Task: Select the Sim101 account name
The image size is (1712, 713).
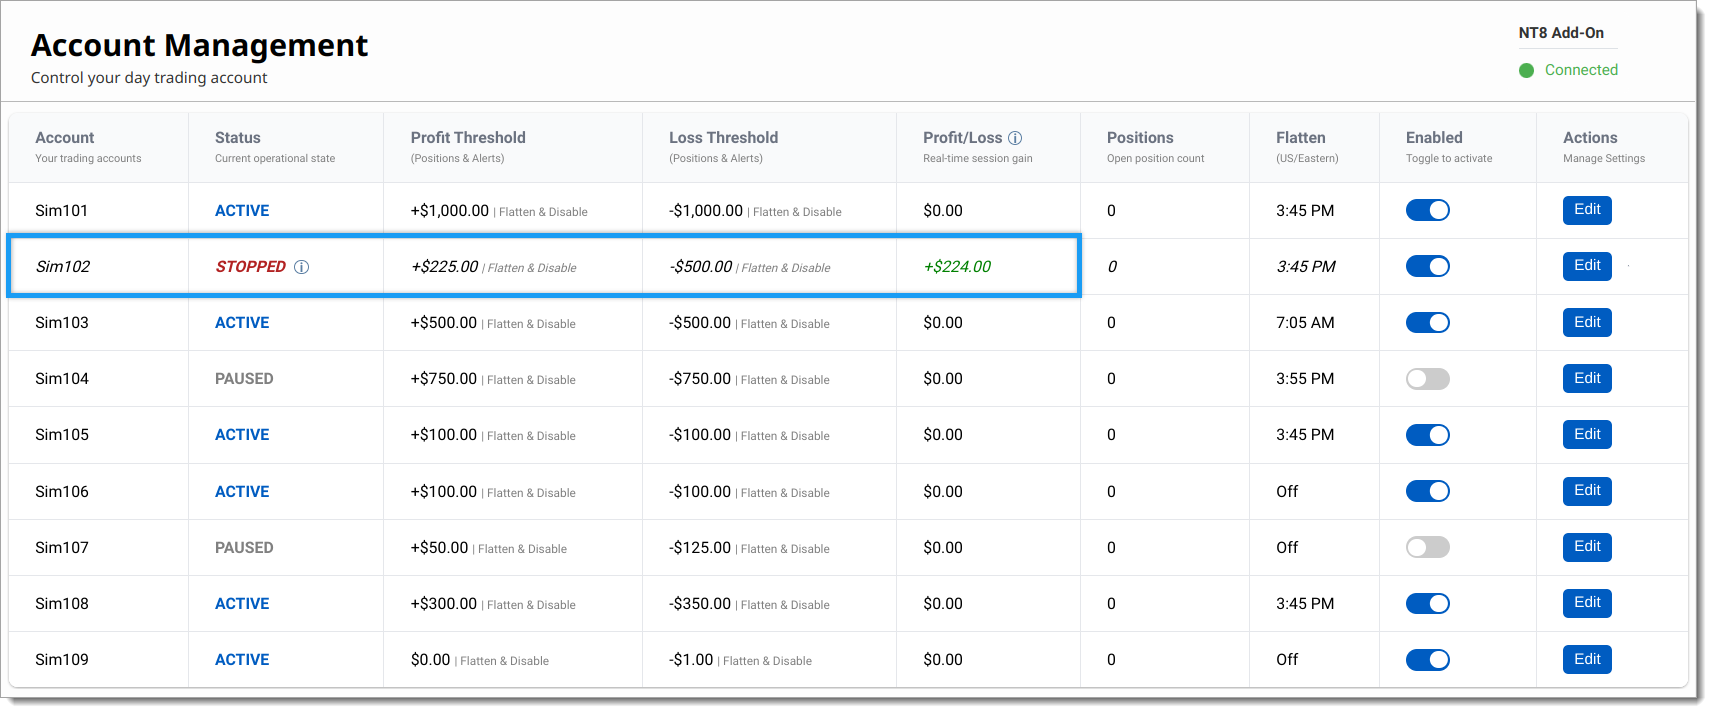Action: [62, 211]
